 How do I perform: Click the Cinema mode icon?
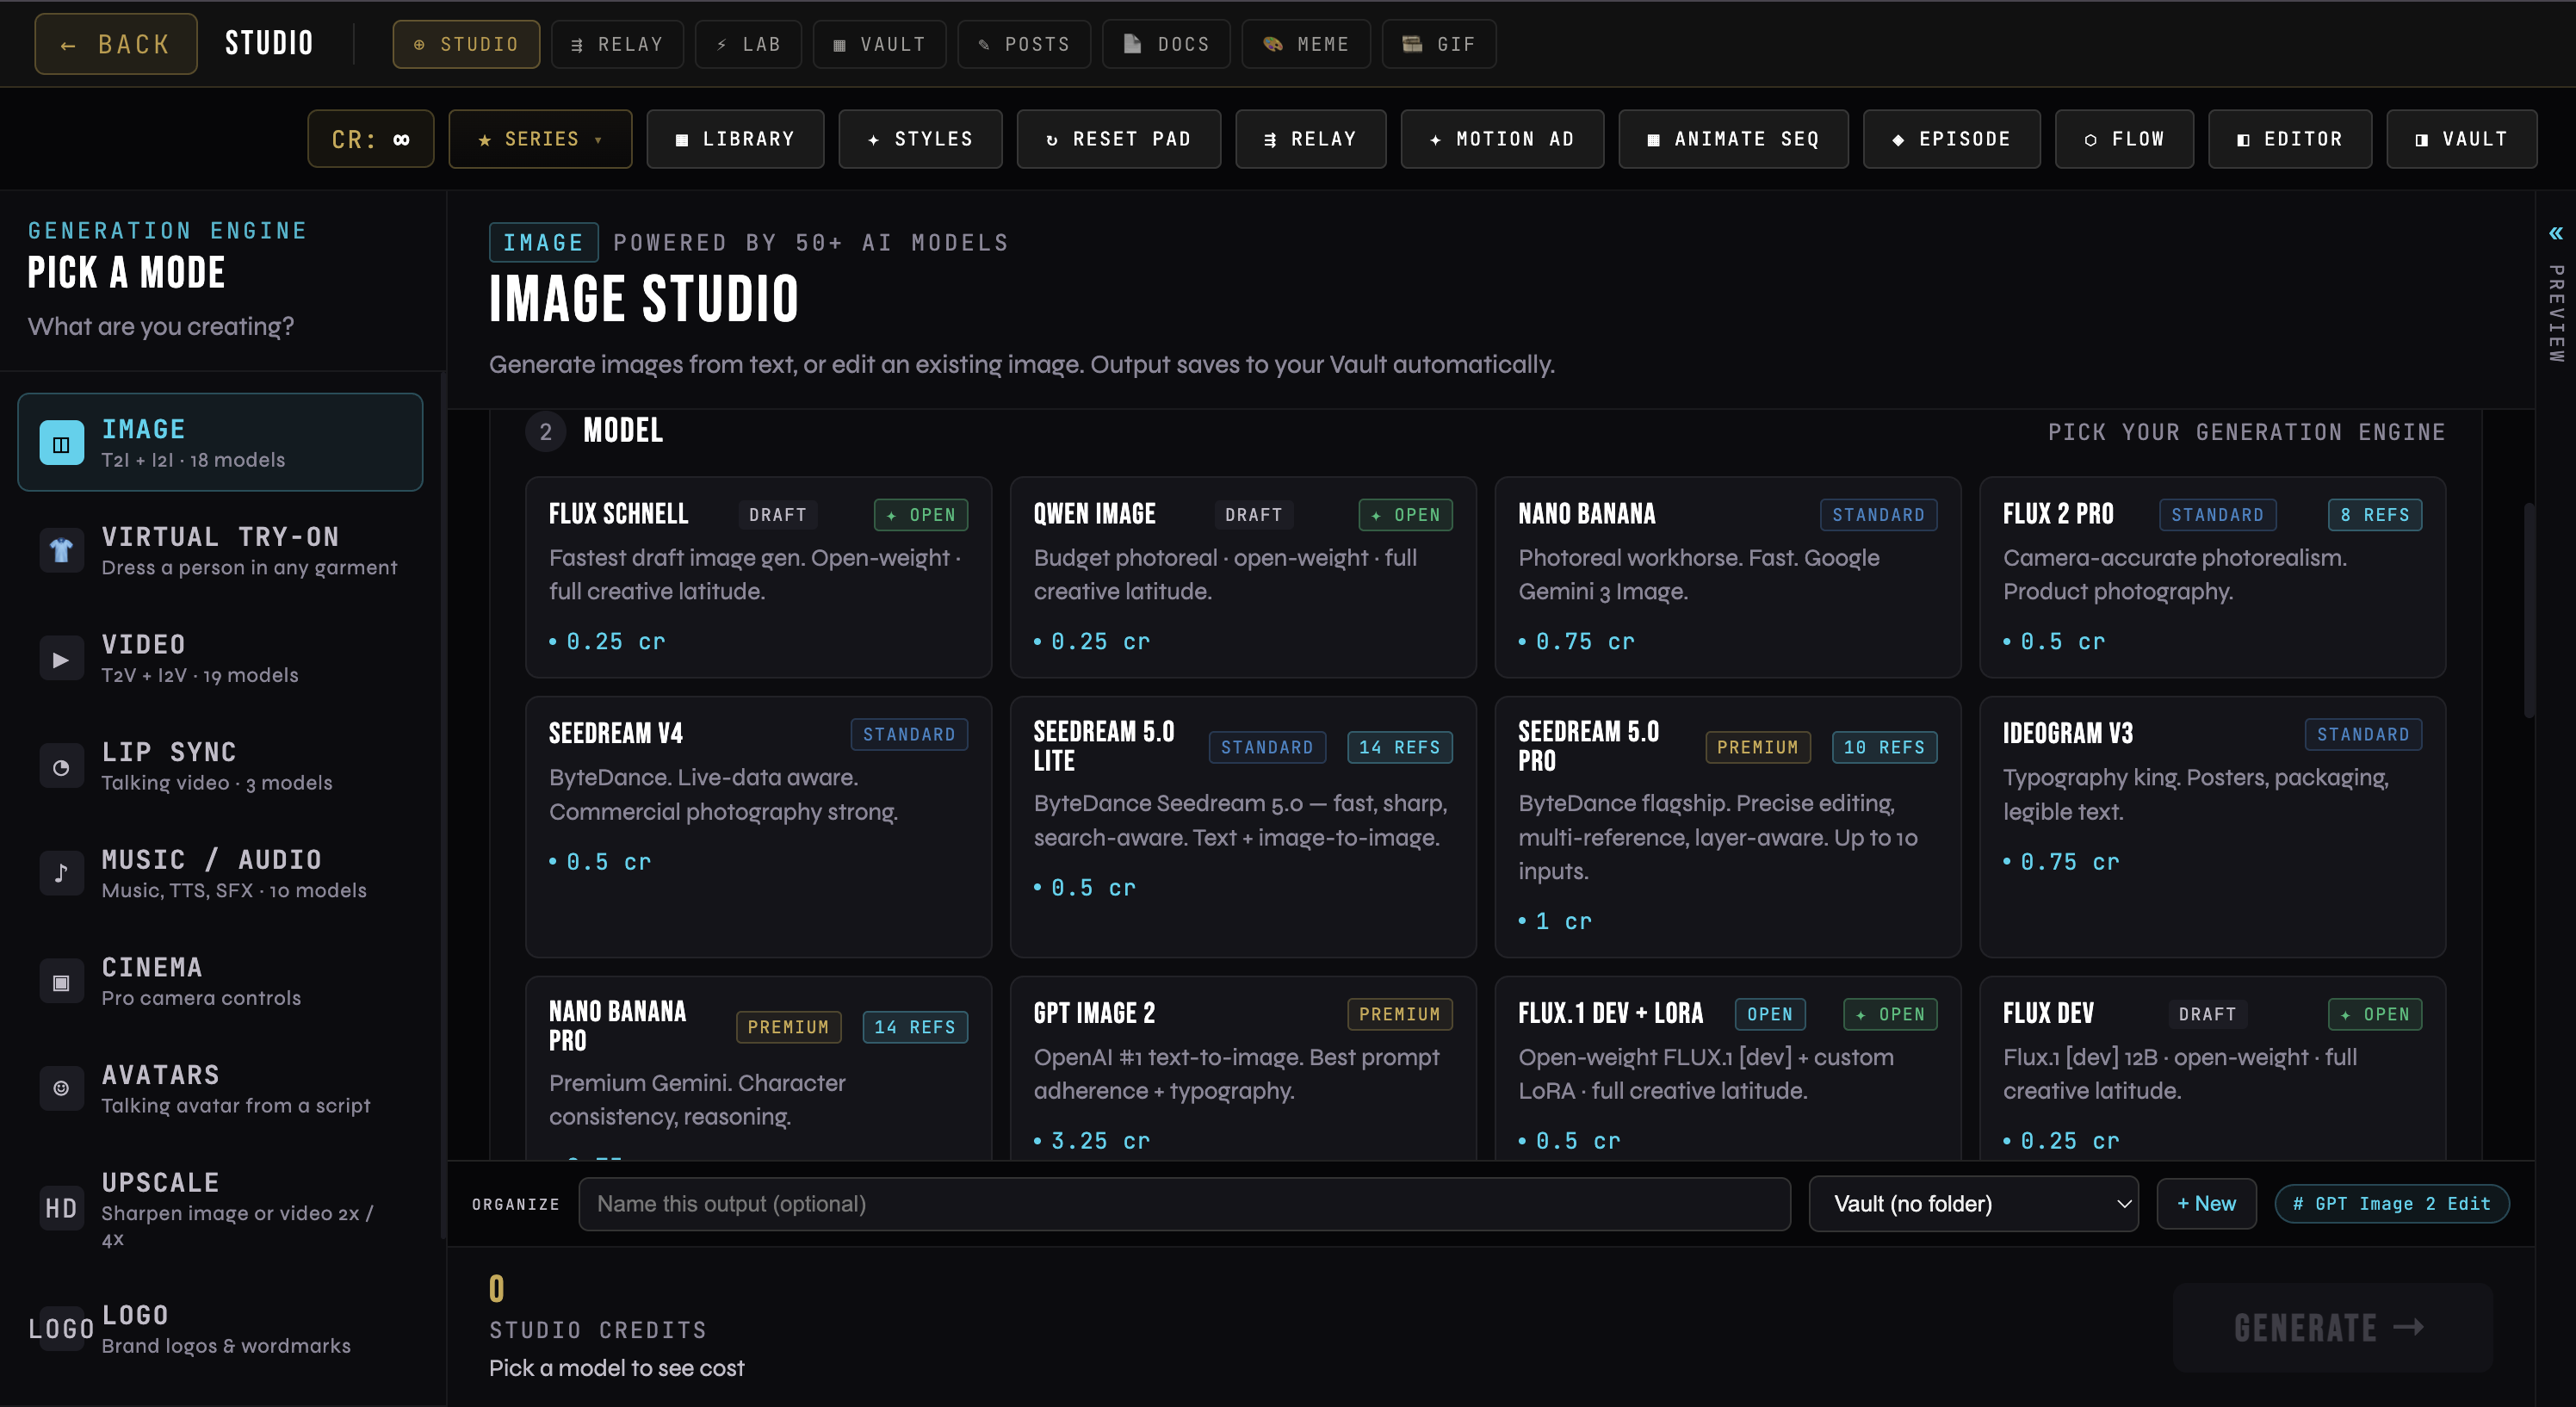[61, 982]
